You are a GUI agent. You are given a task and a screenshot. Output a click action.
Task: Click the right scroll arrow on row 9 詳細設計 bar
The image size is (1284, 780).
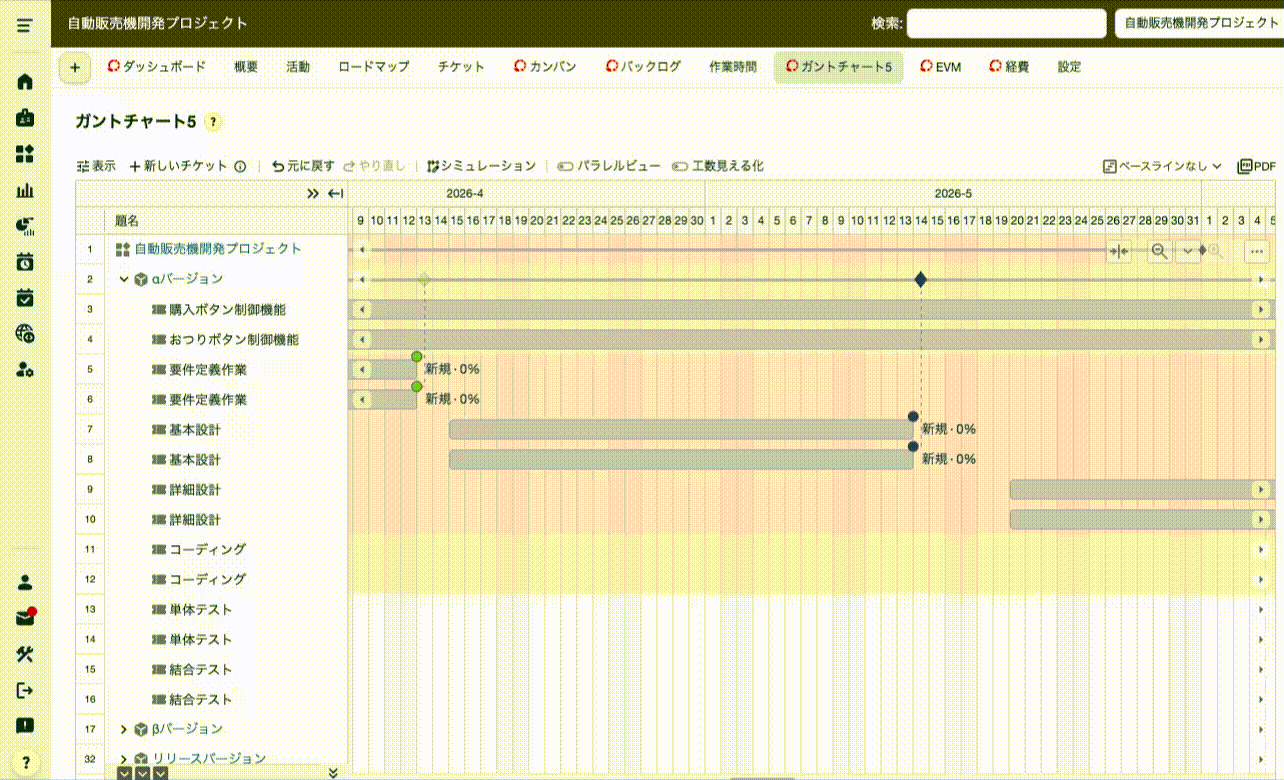coord(1261,490)
